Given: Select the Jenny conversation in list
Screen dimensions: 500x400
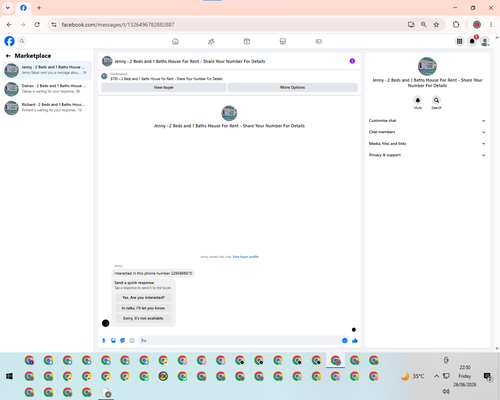Looking at the screenshot, I should 47,70.
